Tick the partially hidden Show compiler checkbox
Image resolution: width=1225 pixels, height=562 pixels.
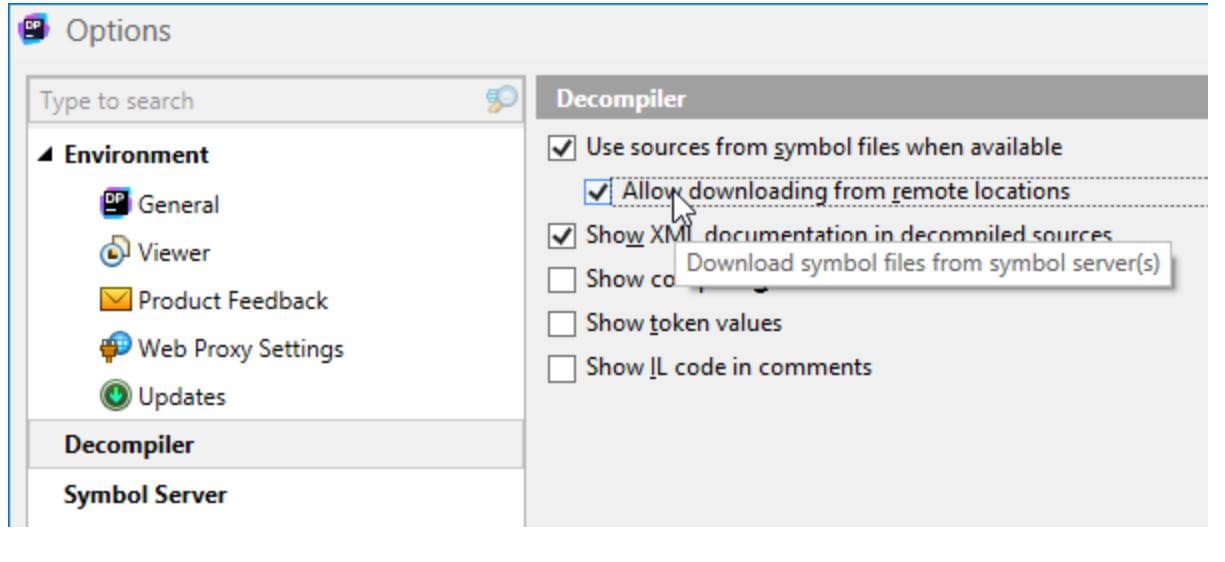[564, 280]
